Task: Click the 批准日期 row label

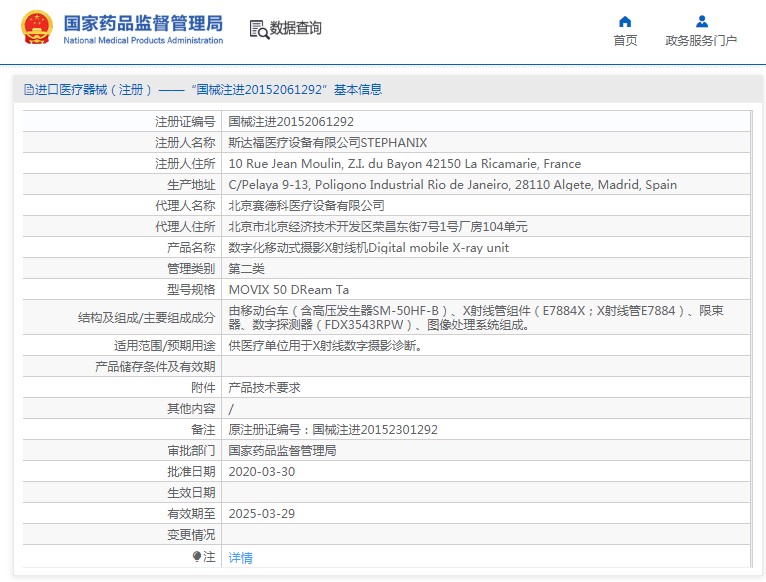Action: coord(191,472)
